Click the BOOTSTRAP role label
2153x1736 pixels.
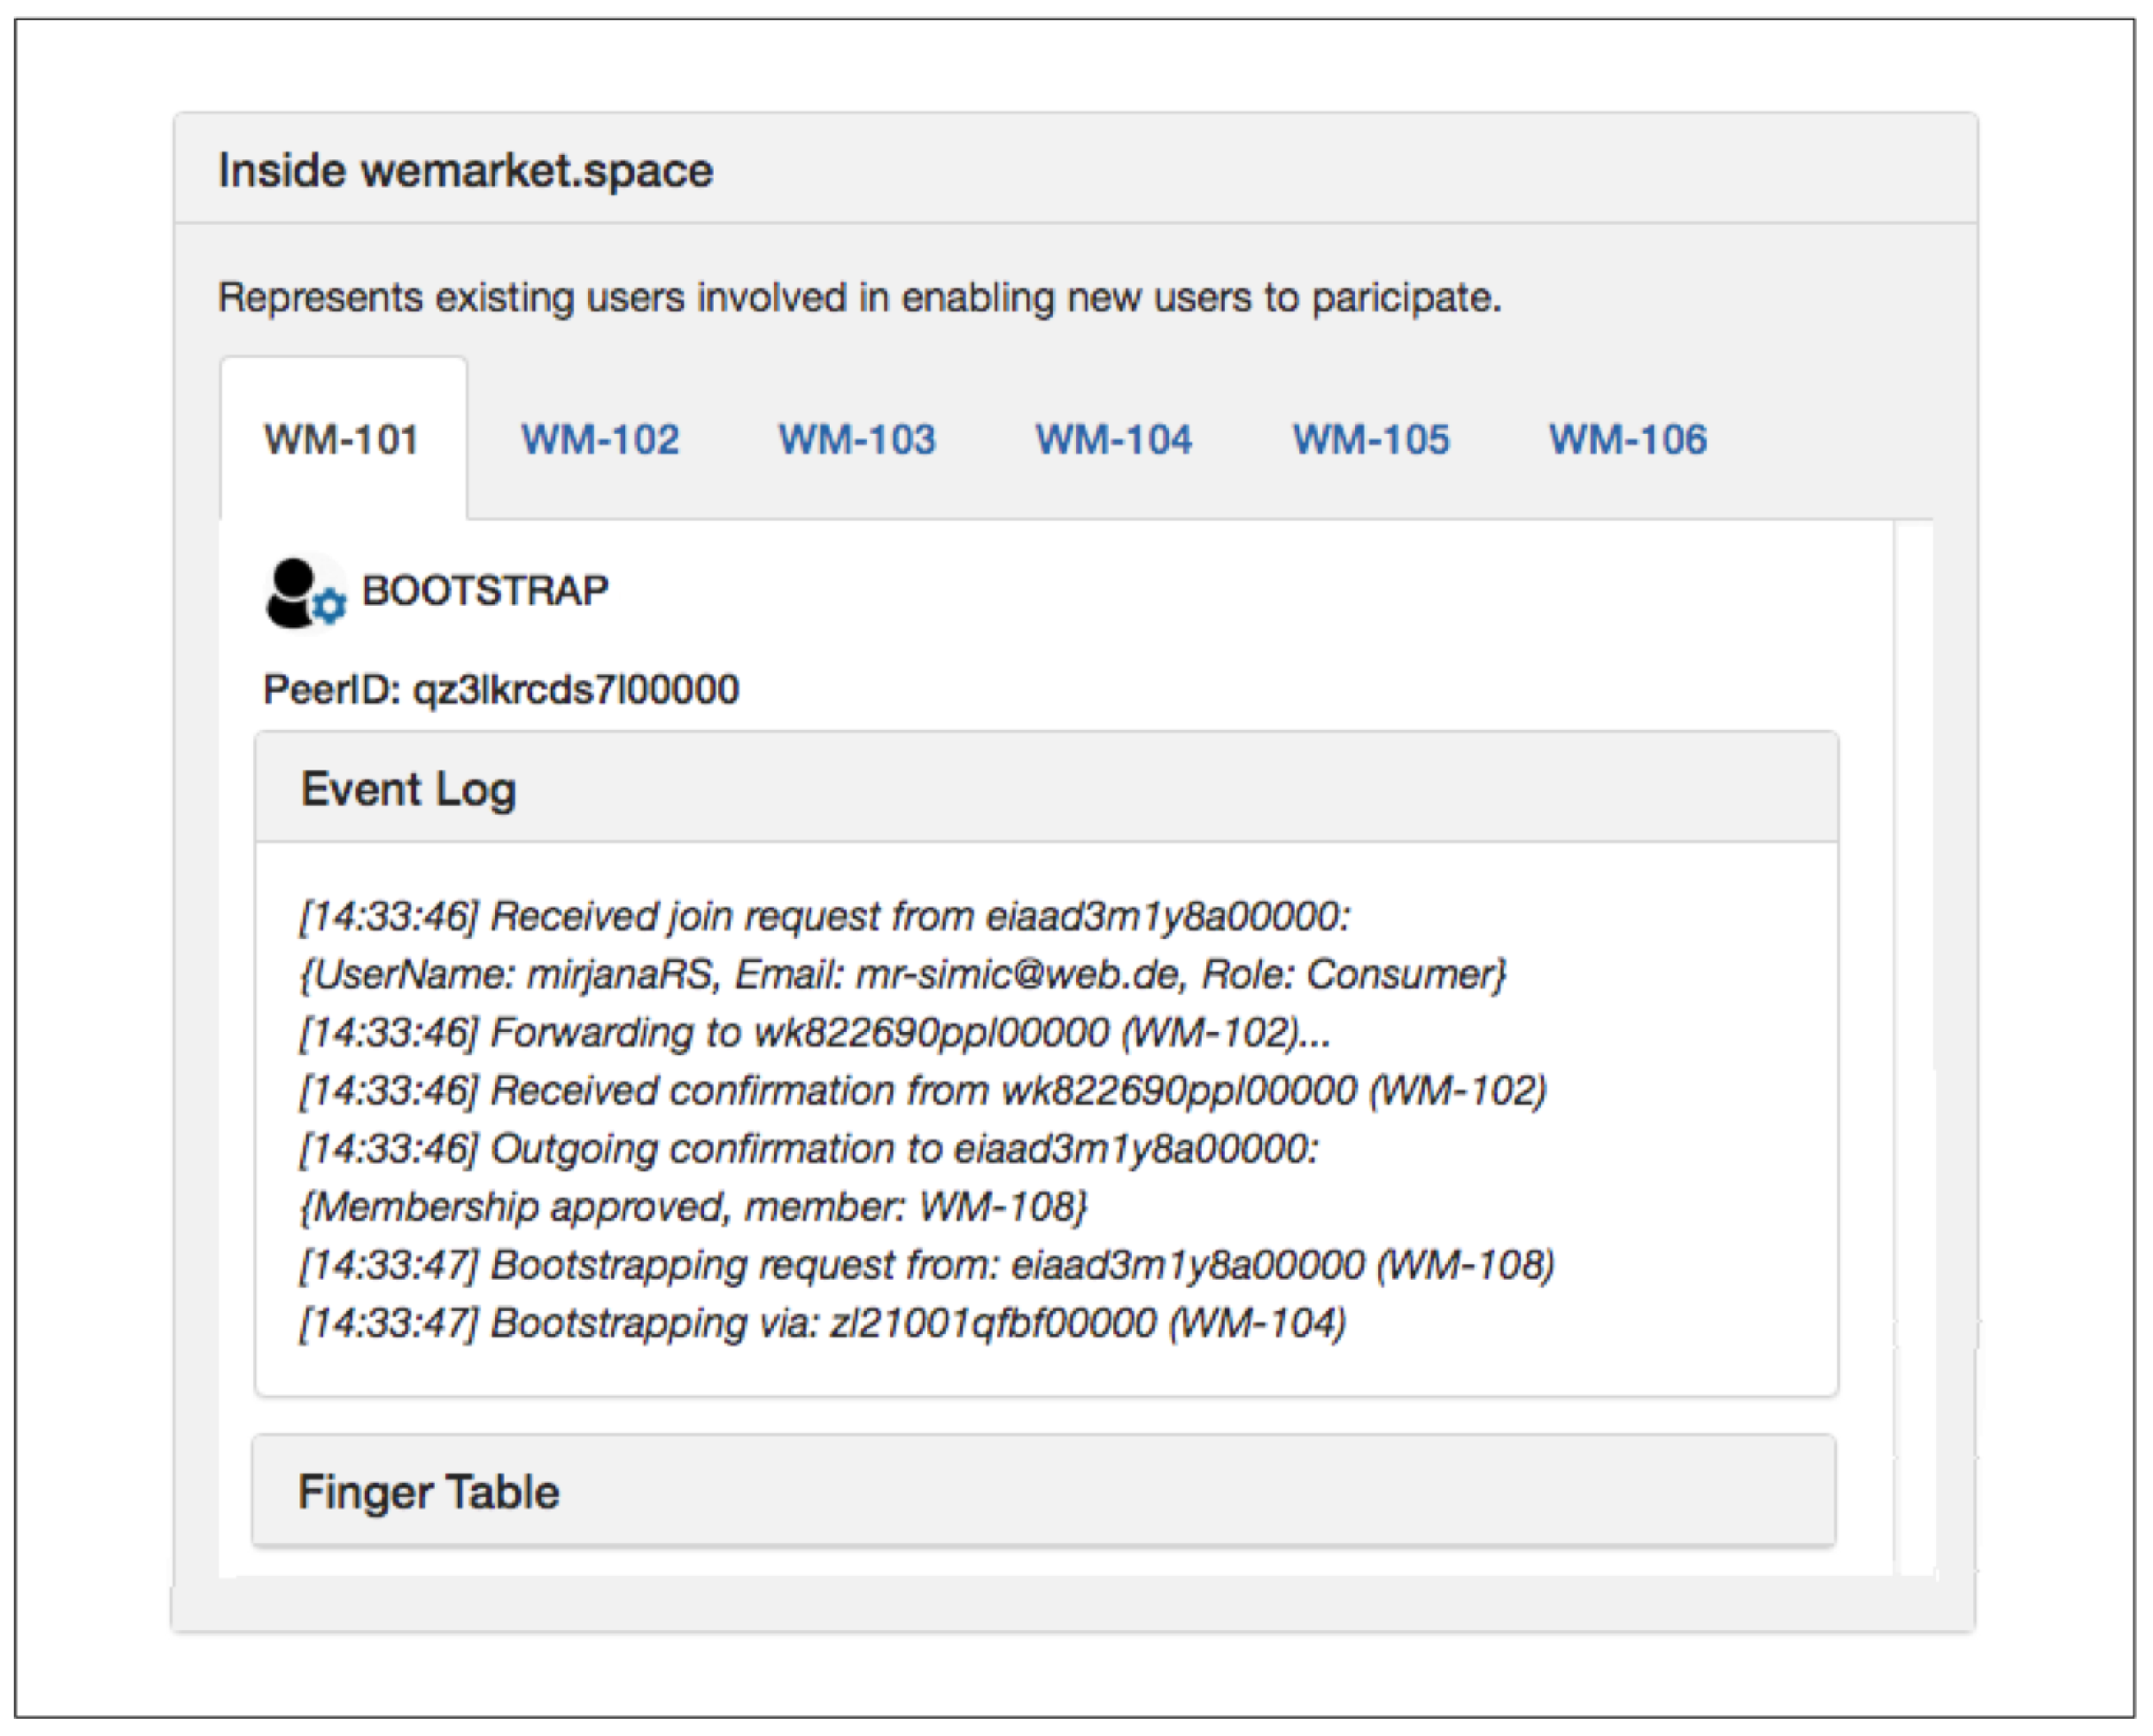[485, 591]
